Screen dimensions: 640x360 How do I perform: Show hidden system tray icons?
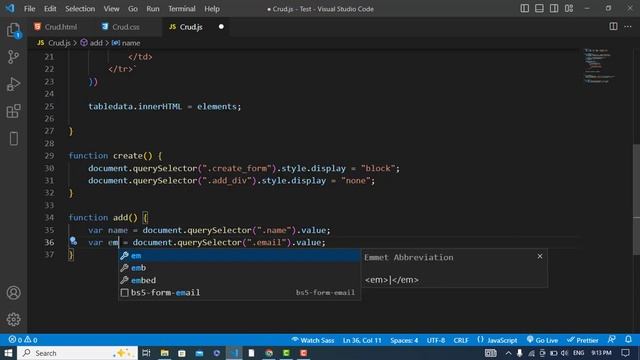508,353
